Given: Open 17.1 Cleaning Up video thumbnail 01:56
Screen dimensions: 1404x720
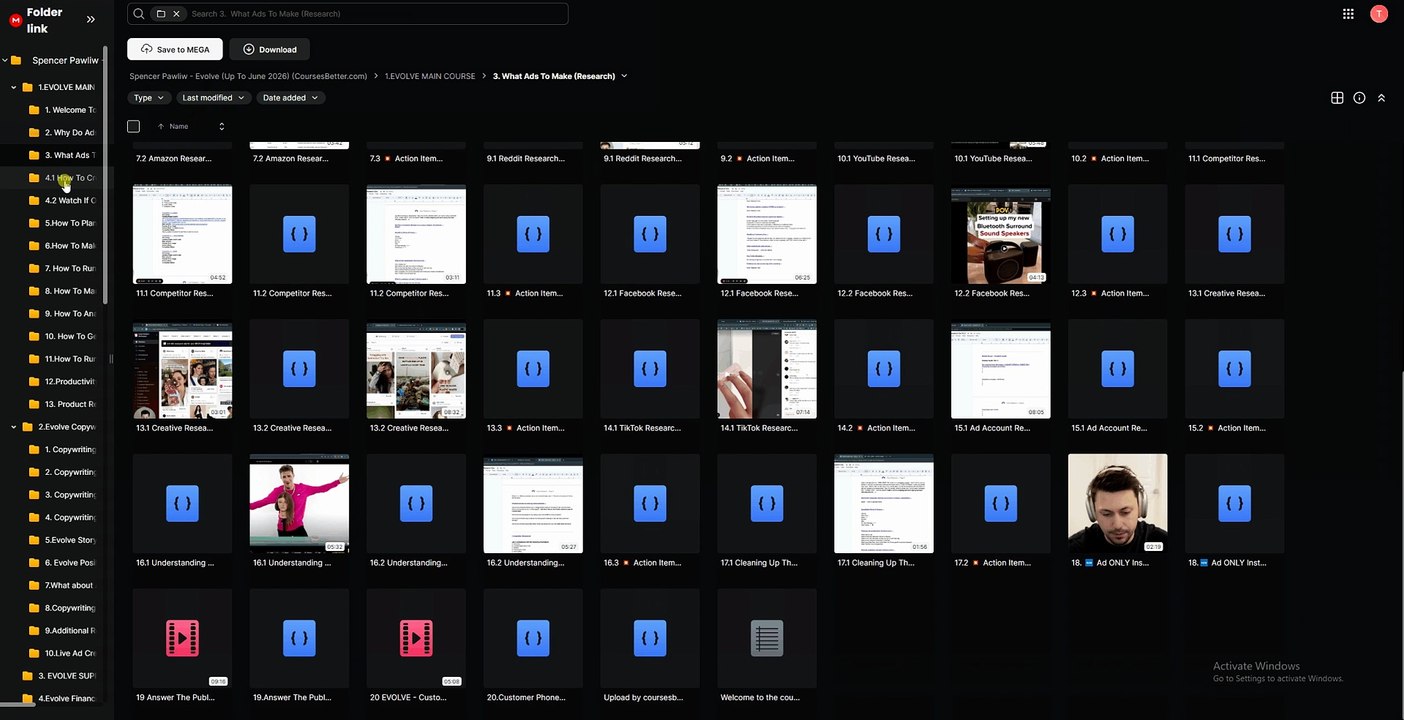Looking at the screenshot, I should click(x=884, y=504).
